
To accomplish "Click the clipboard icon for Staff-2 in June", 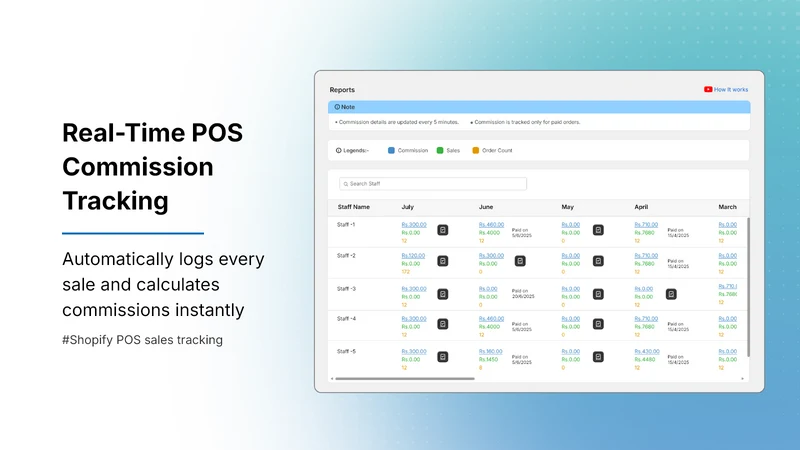I will [x=520, y=261].
